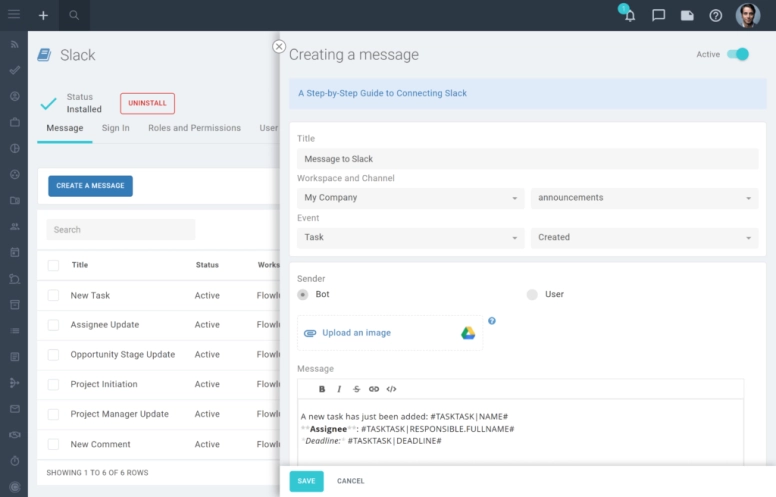Open the list lines sidebar icon
This screenshot has height=497, width=776.
tap(15, 331)
